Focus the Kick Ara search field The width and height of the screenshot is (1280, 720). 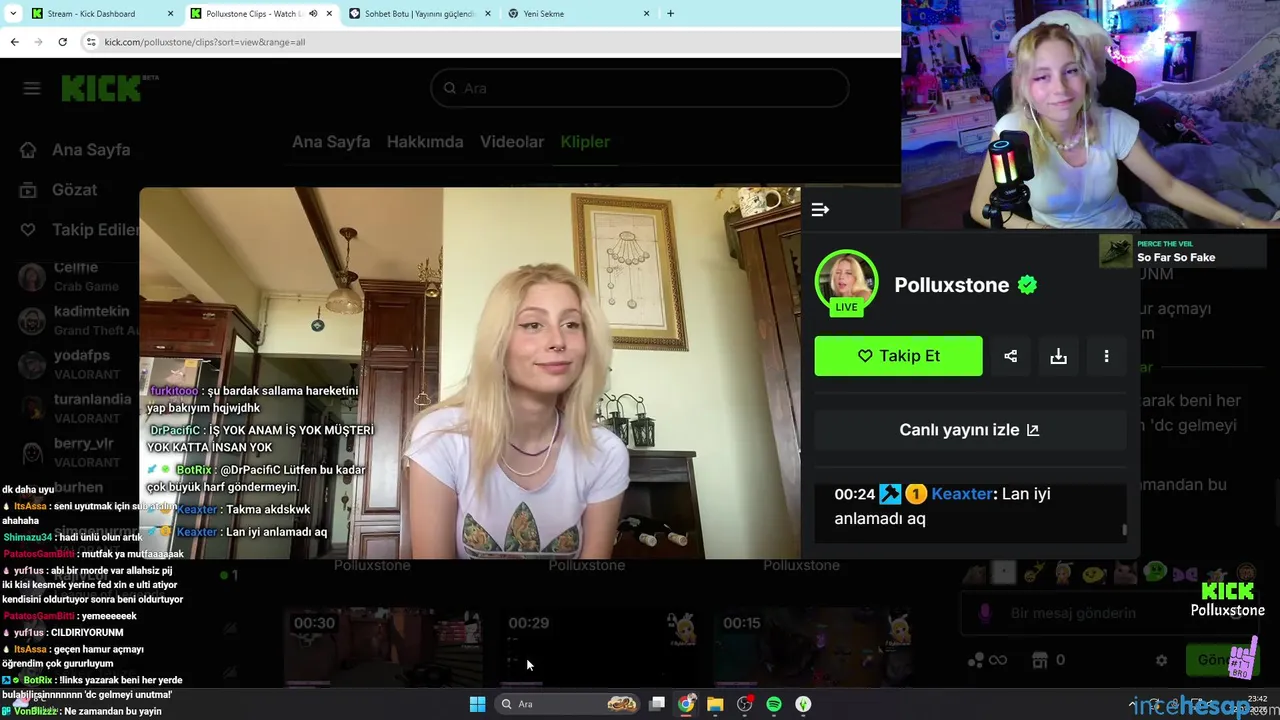coord(640,88)
